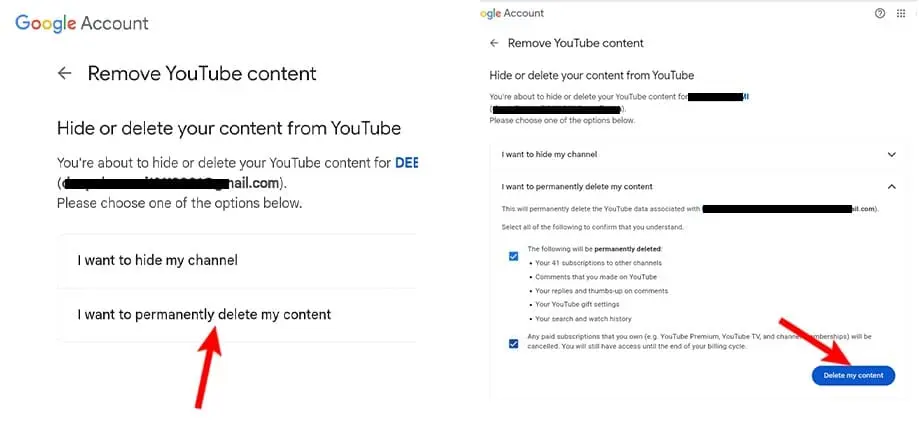This screenshot has height=422, width=919.
Task: Go back using left panel's back arrow
Action: [x=64, y=73]
